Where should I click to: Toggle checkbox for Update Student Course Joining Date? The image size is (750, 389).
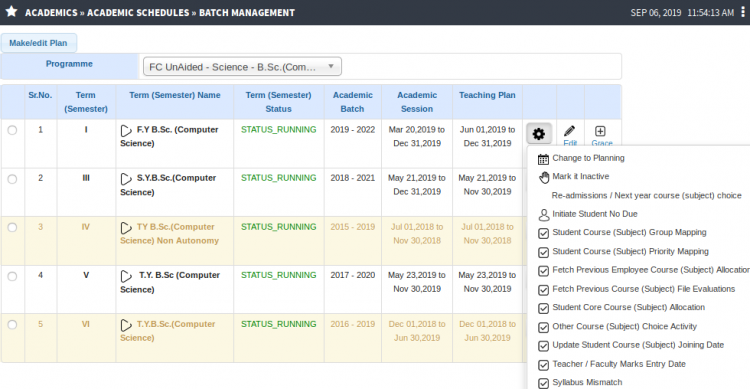tap(543, 346)
